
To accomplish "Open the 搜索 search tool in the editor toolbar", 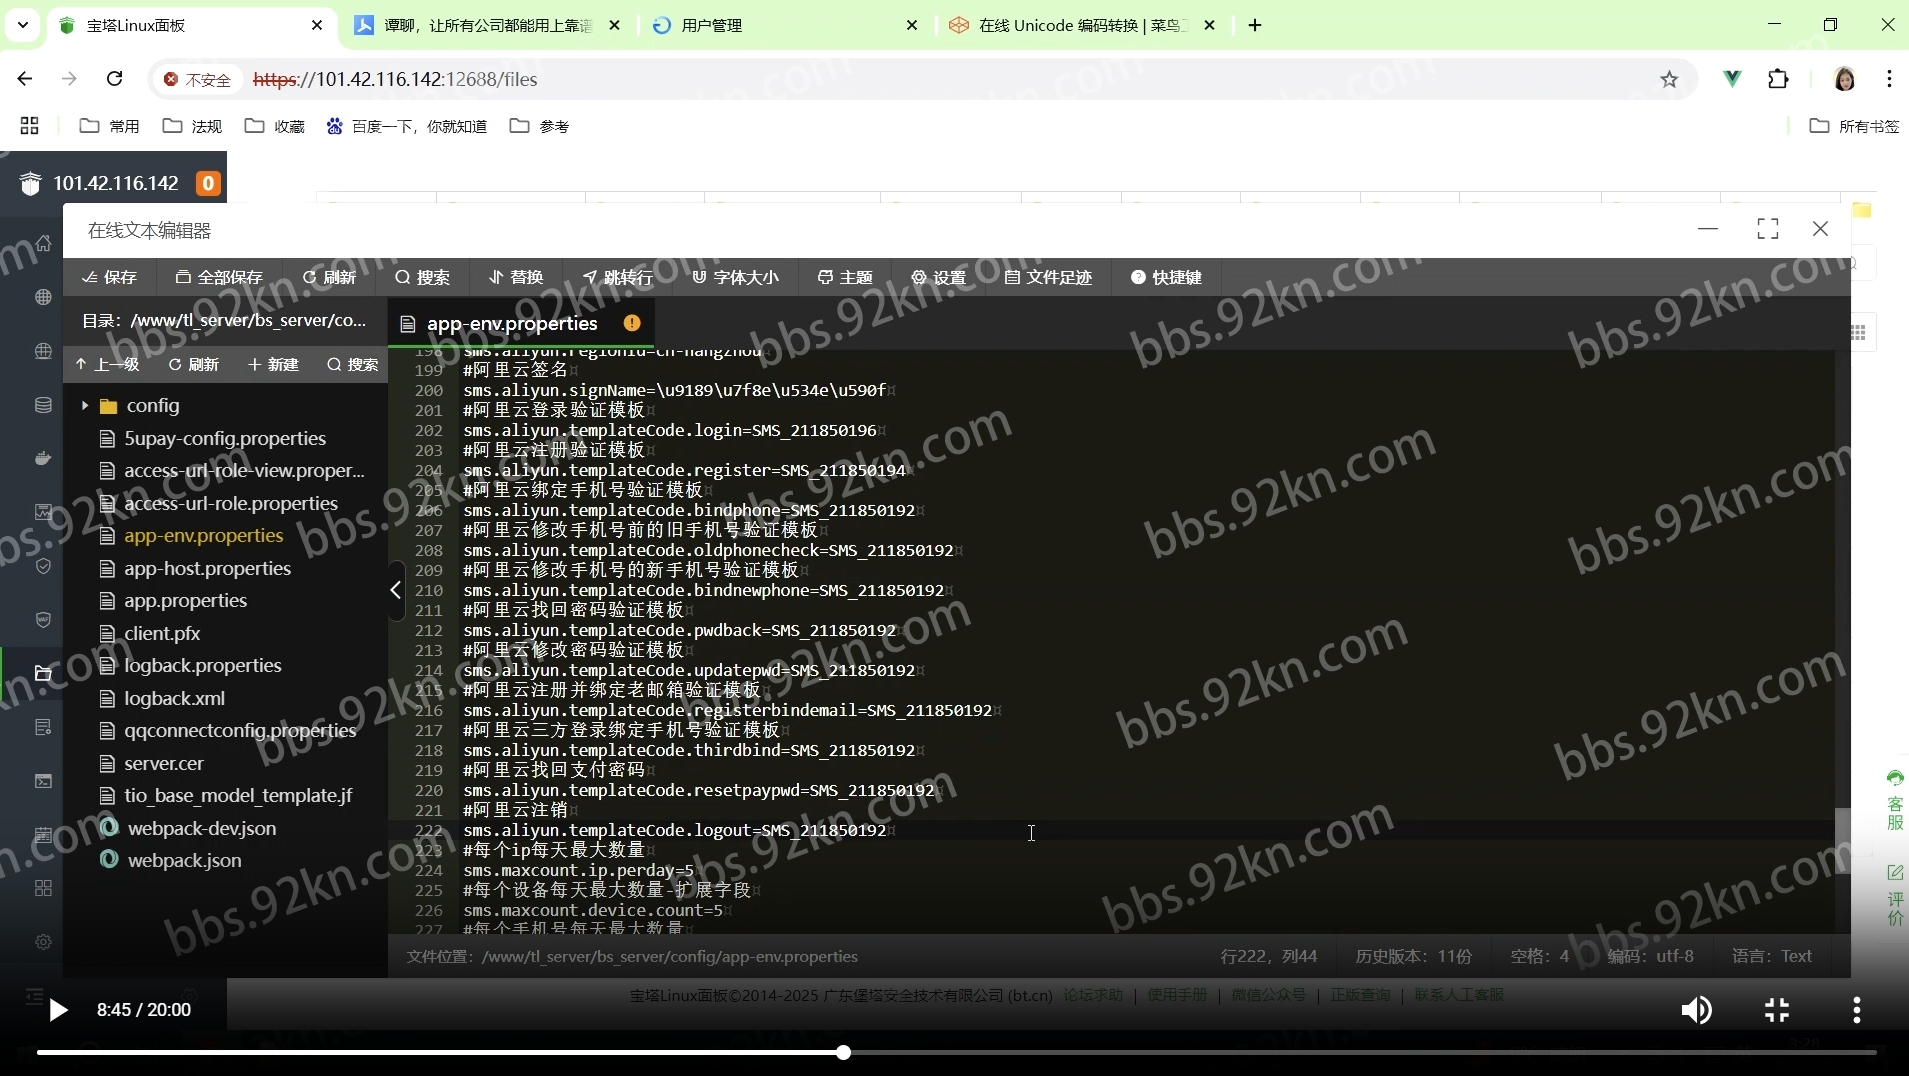I will click(x=422, y=277).
